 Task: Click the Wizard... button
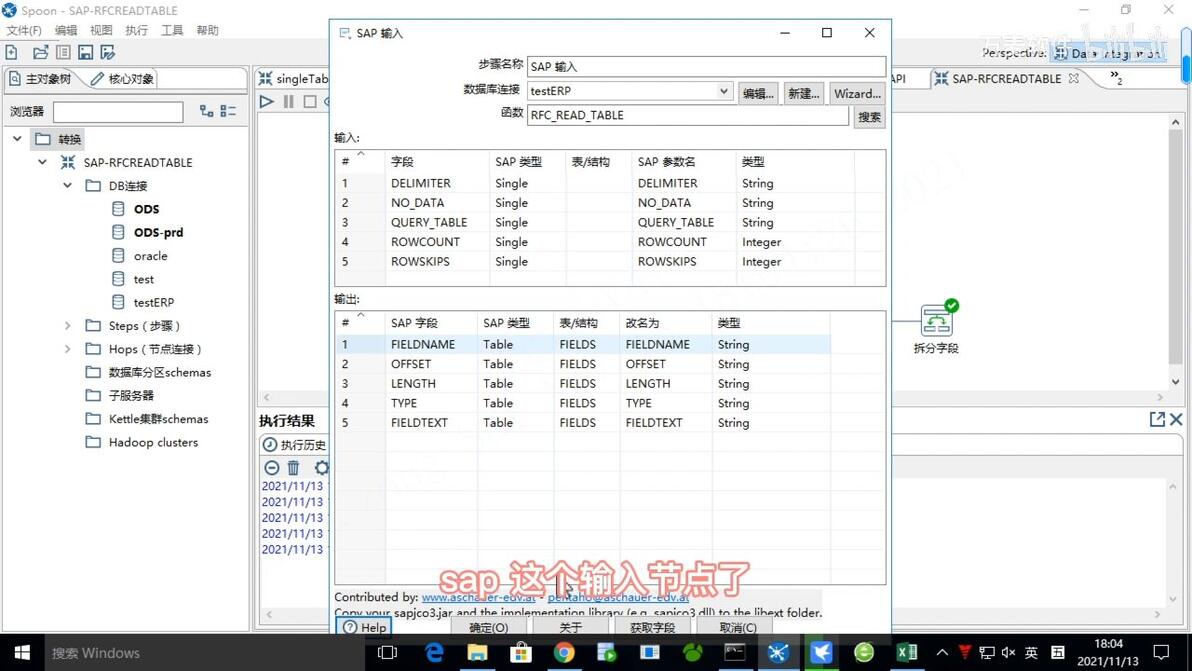pos(858,93)
